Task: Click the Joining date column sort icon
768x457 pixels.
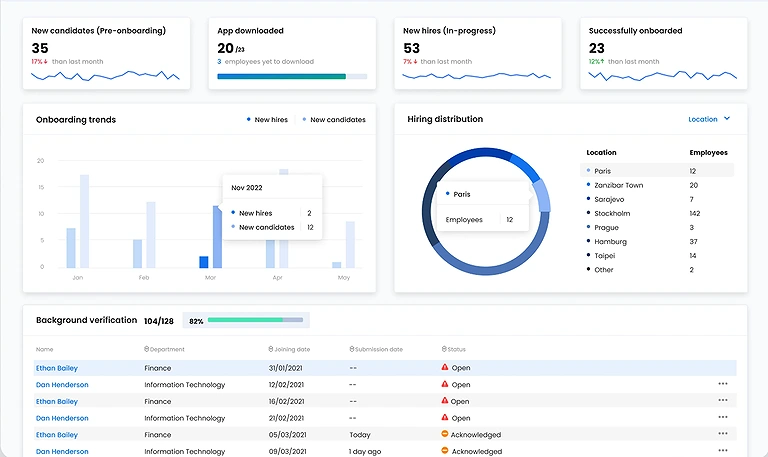Action: (x=271, y=349)
